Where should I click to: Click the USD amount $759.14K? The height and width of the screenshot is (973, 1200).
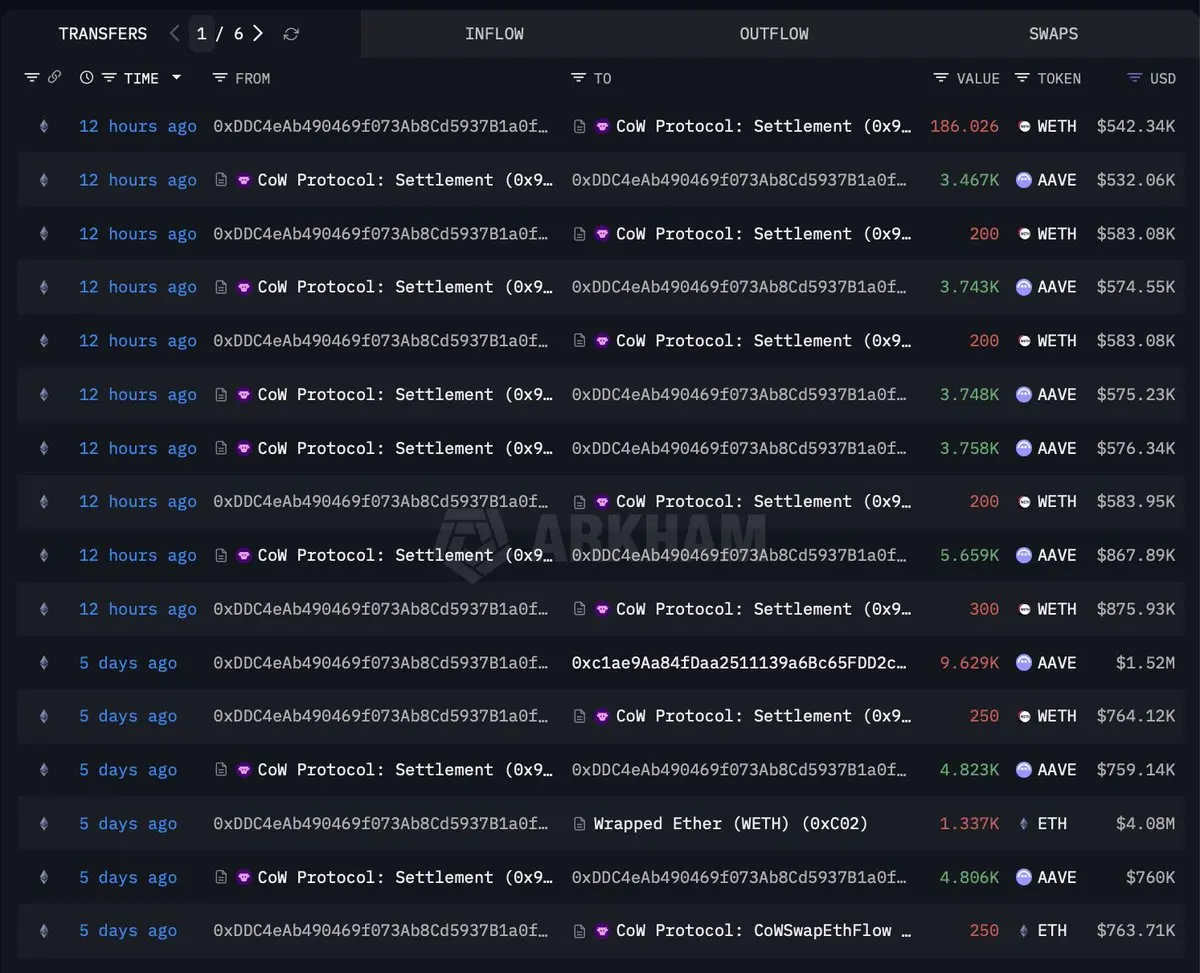(x=1136, y=770)
